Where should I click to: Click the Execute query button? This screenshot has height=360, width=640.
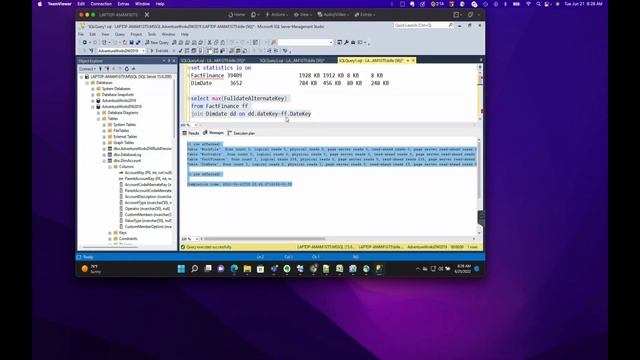[x=159, y=51]
